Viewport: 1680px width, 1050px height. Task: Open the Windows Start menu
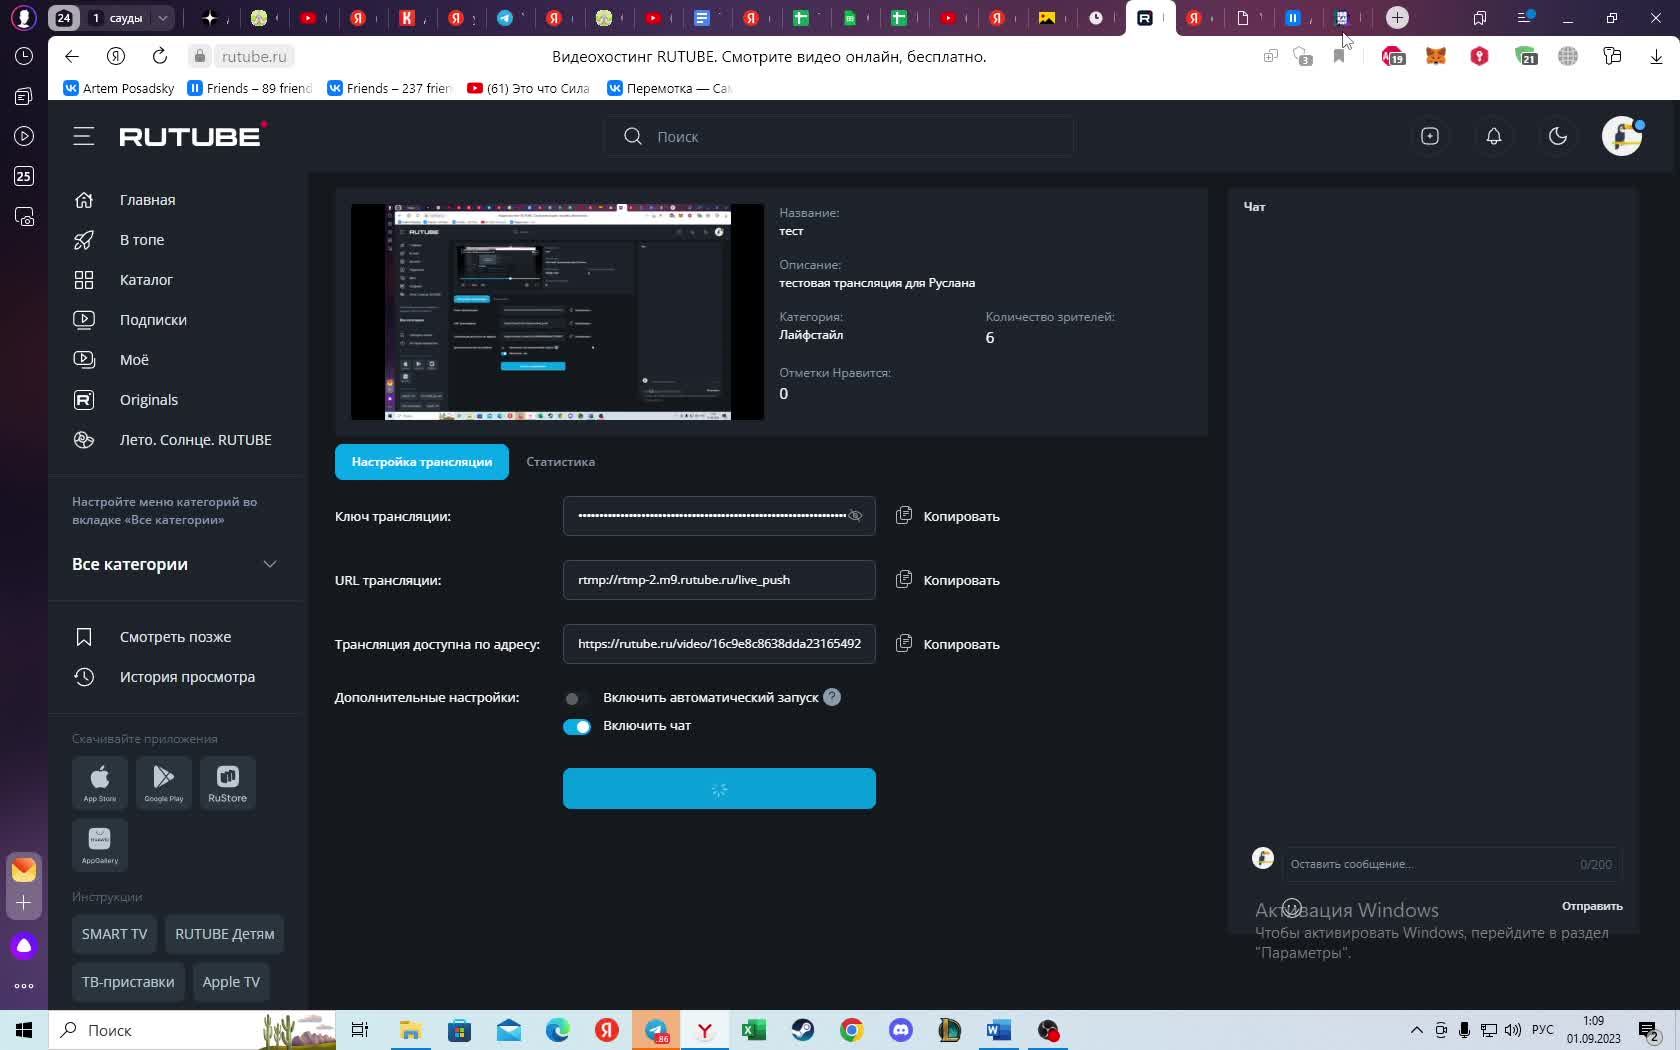24,1030
